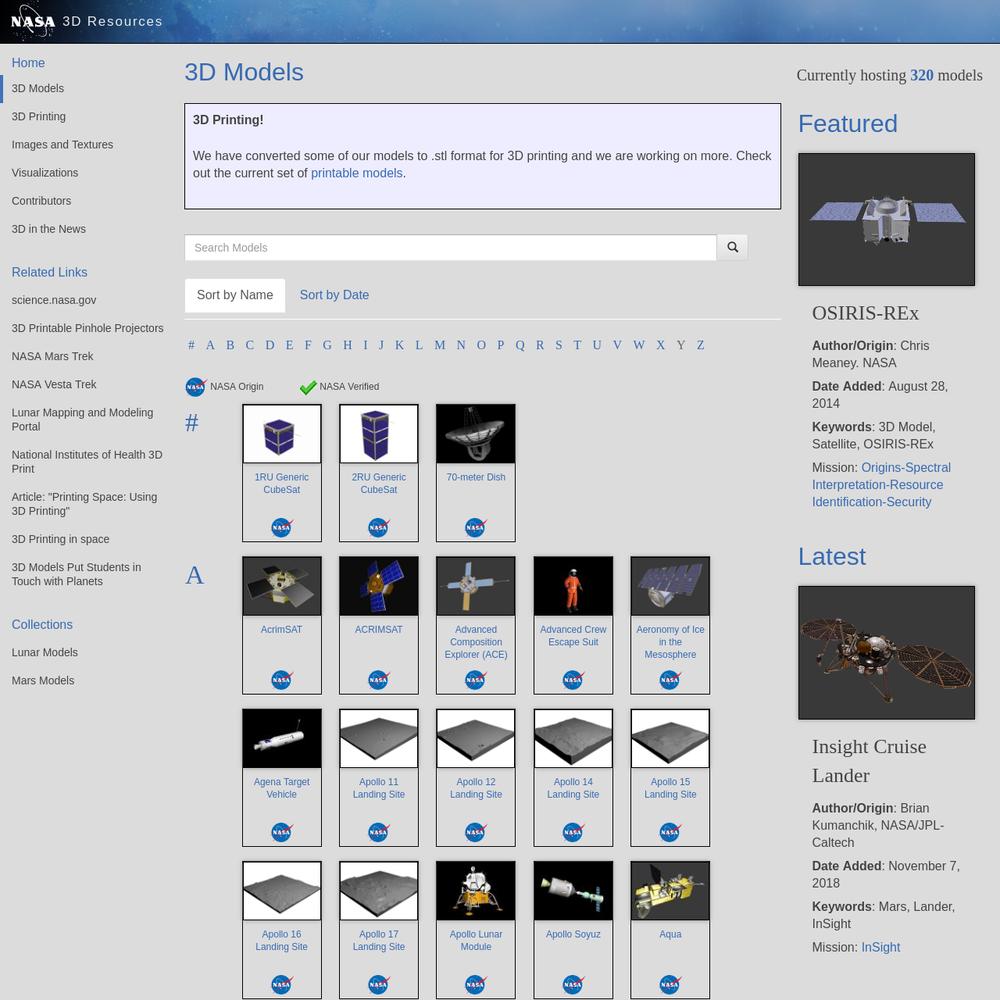Jump to letter Z in alphabet index

pos(700,345)
